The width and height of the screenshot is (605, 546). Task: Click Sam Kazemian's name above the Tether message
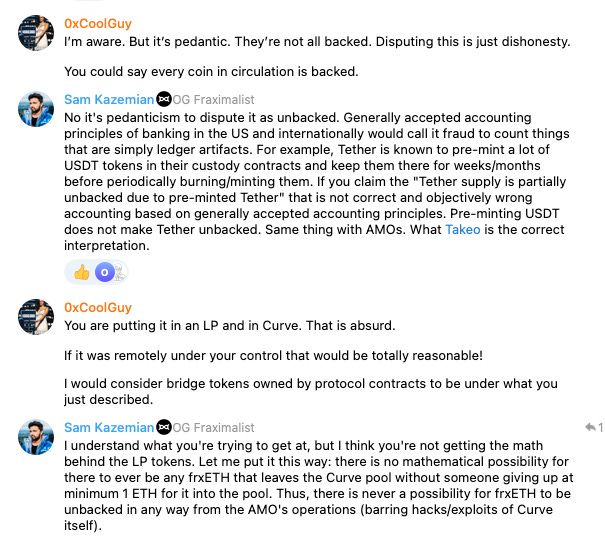pyautogui.click(x=109, y=99)
